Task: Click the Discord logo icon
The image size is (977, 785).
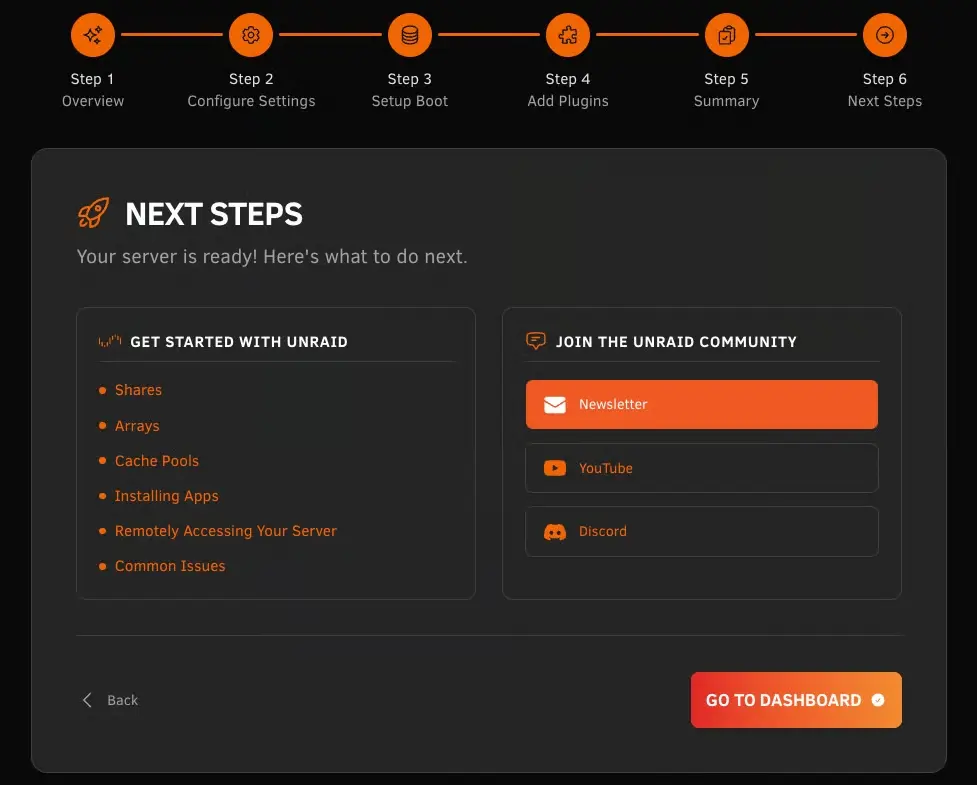Action: [555, 531]
